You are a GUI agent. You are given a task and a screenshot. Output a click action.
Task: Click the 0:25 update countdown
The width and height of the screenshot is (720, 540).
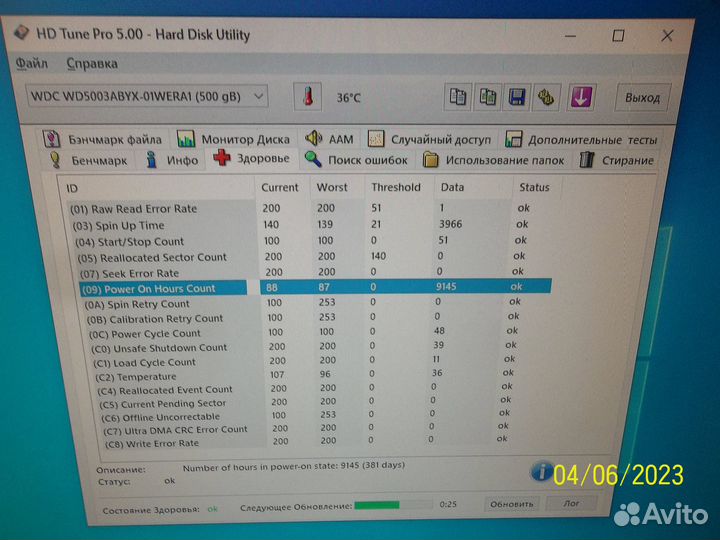click(x=448, y=504)
